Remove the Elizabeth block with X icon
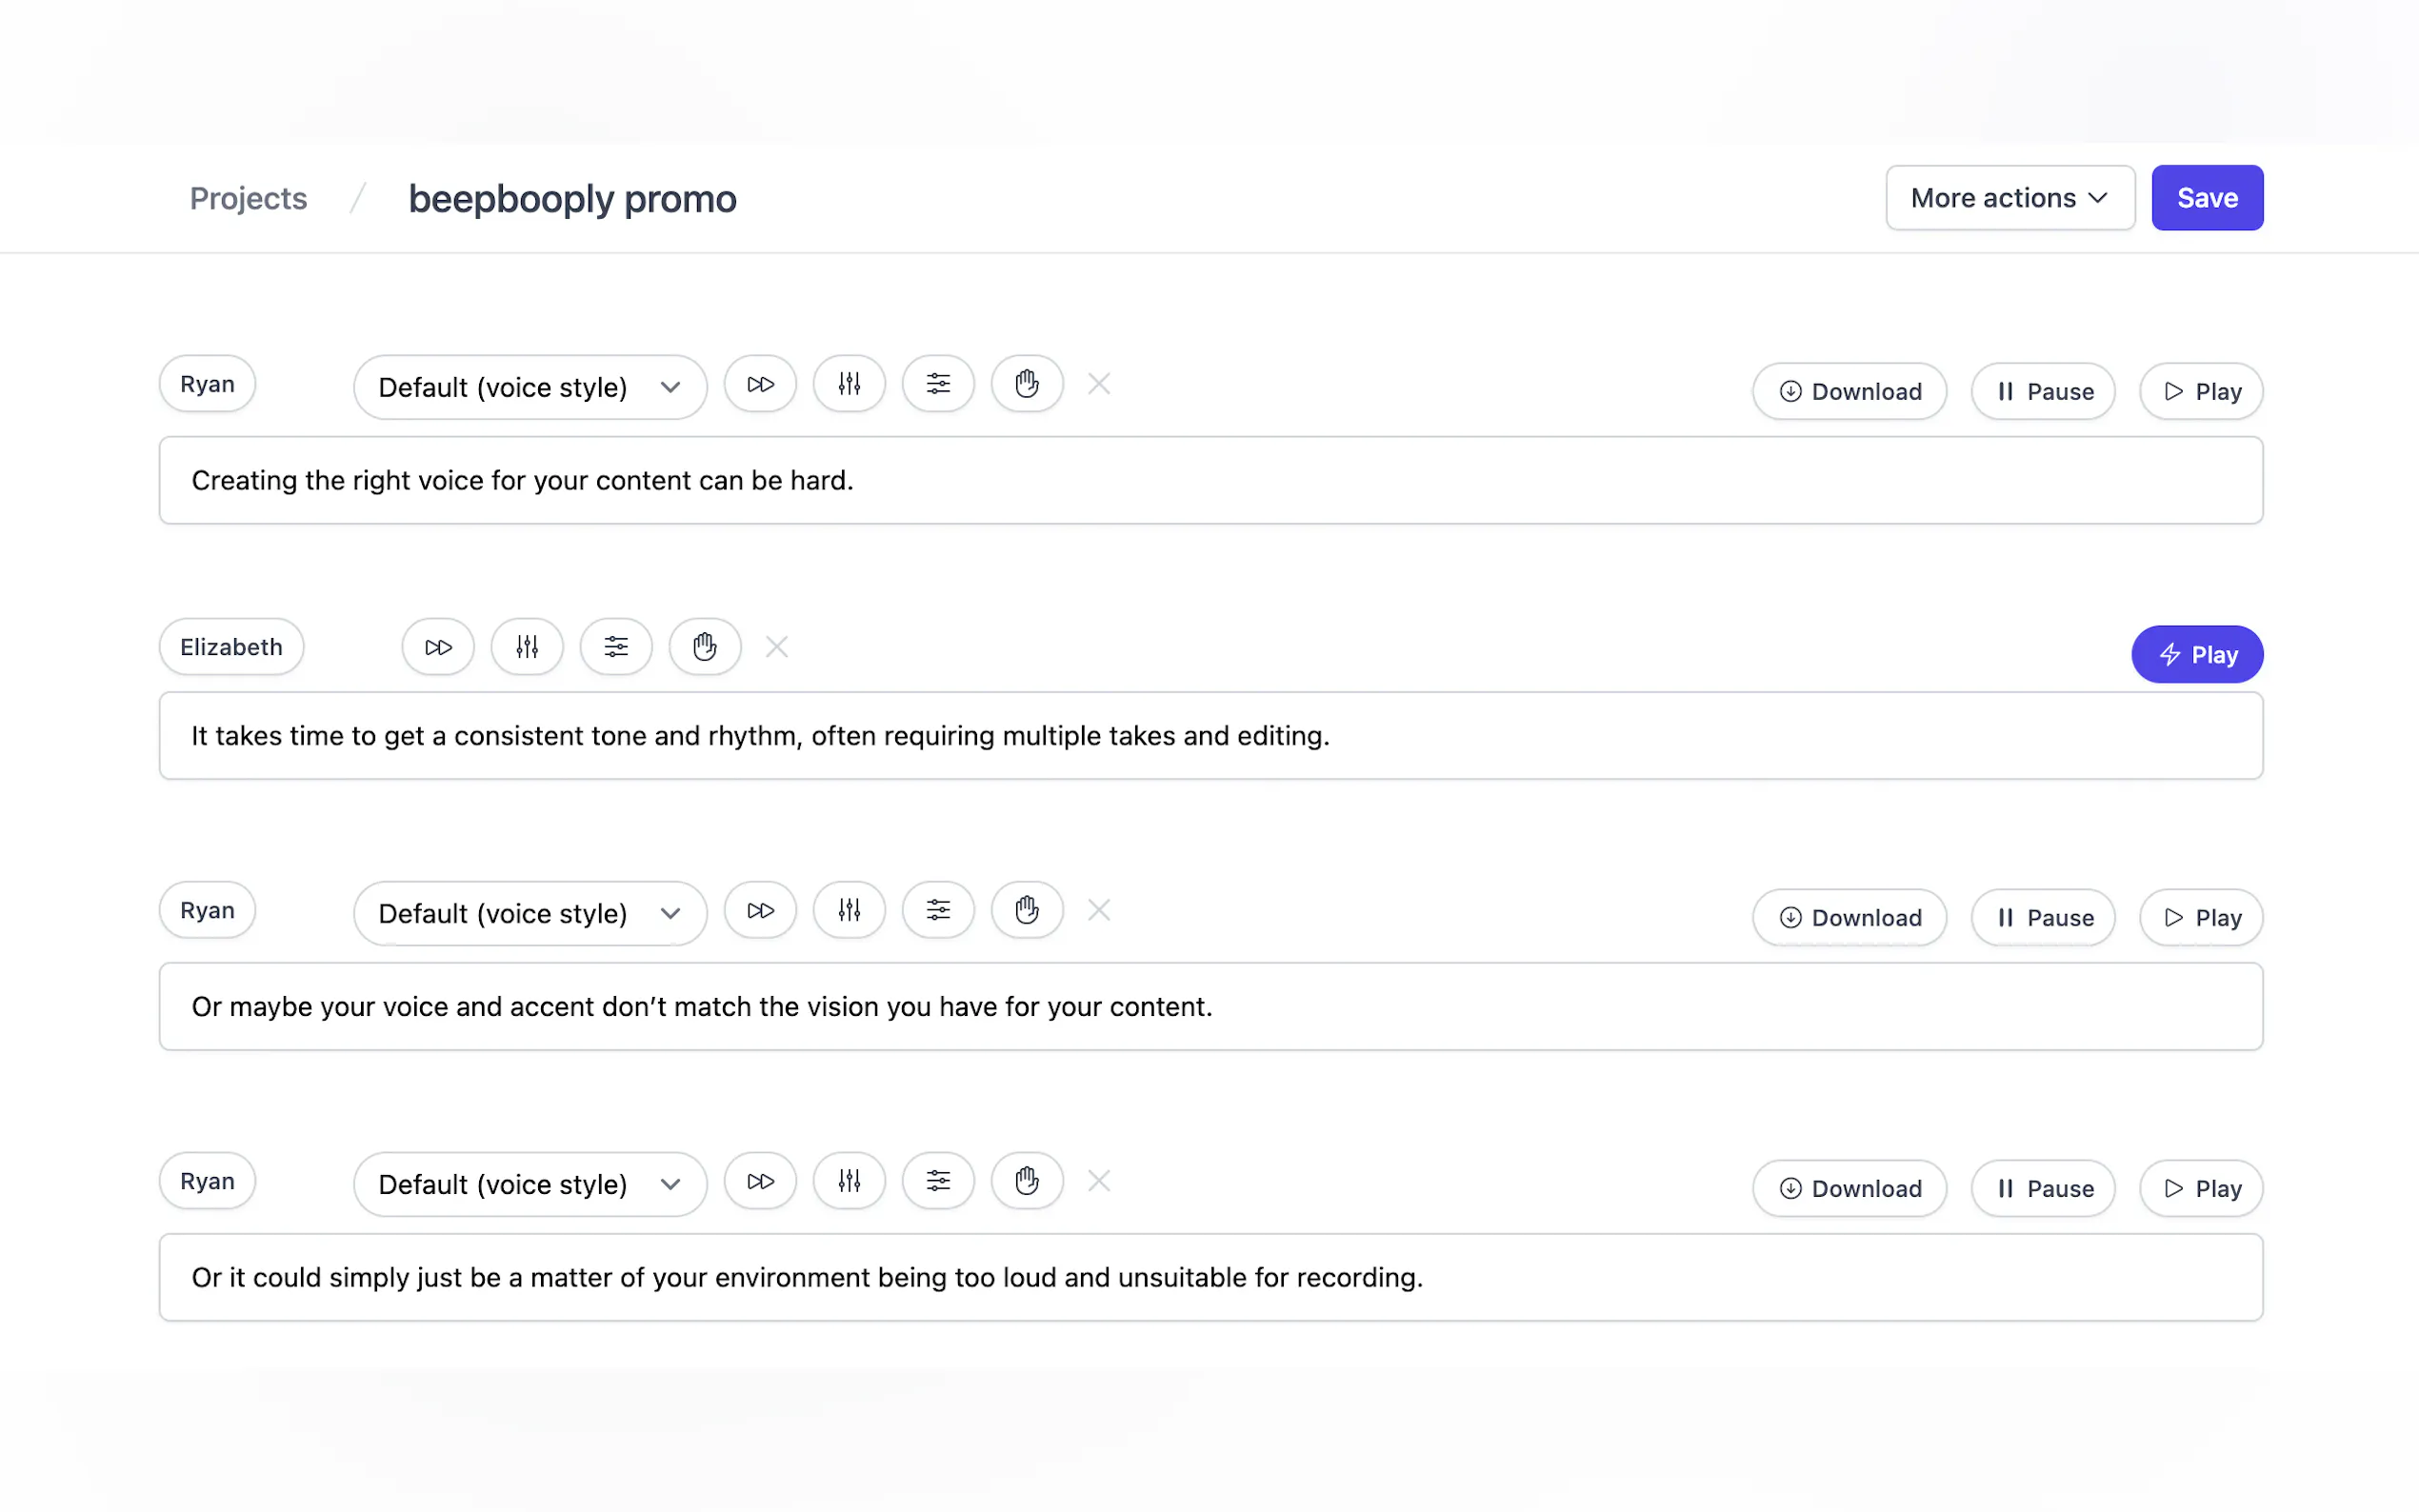Image resolution: width=2419 pixels, height=1512 pixels. coord(777,647)
